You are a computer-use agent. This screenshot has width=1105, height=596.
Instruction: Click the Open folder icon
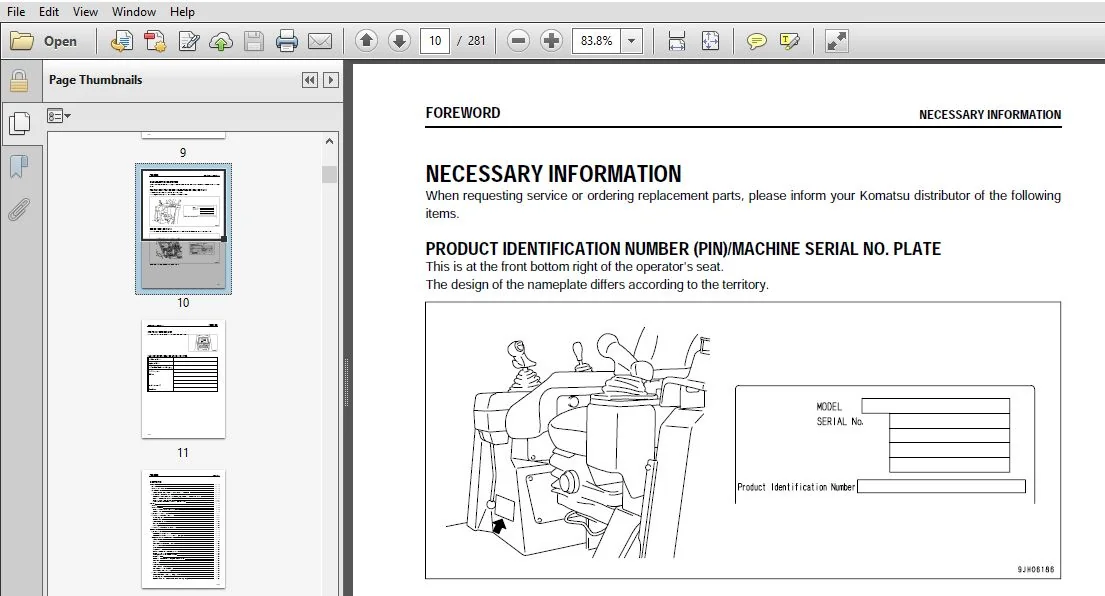22,41
